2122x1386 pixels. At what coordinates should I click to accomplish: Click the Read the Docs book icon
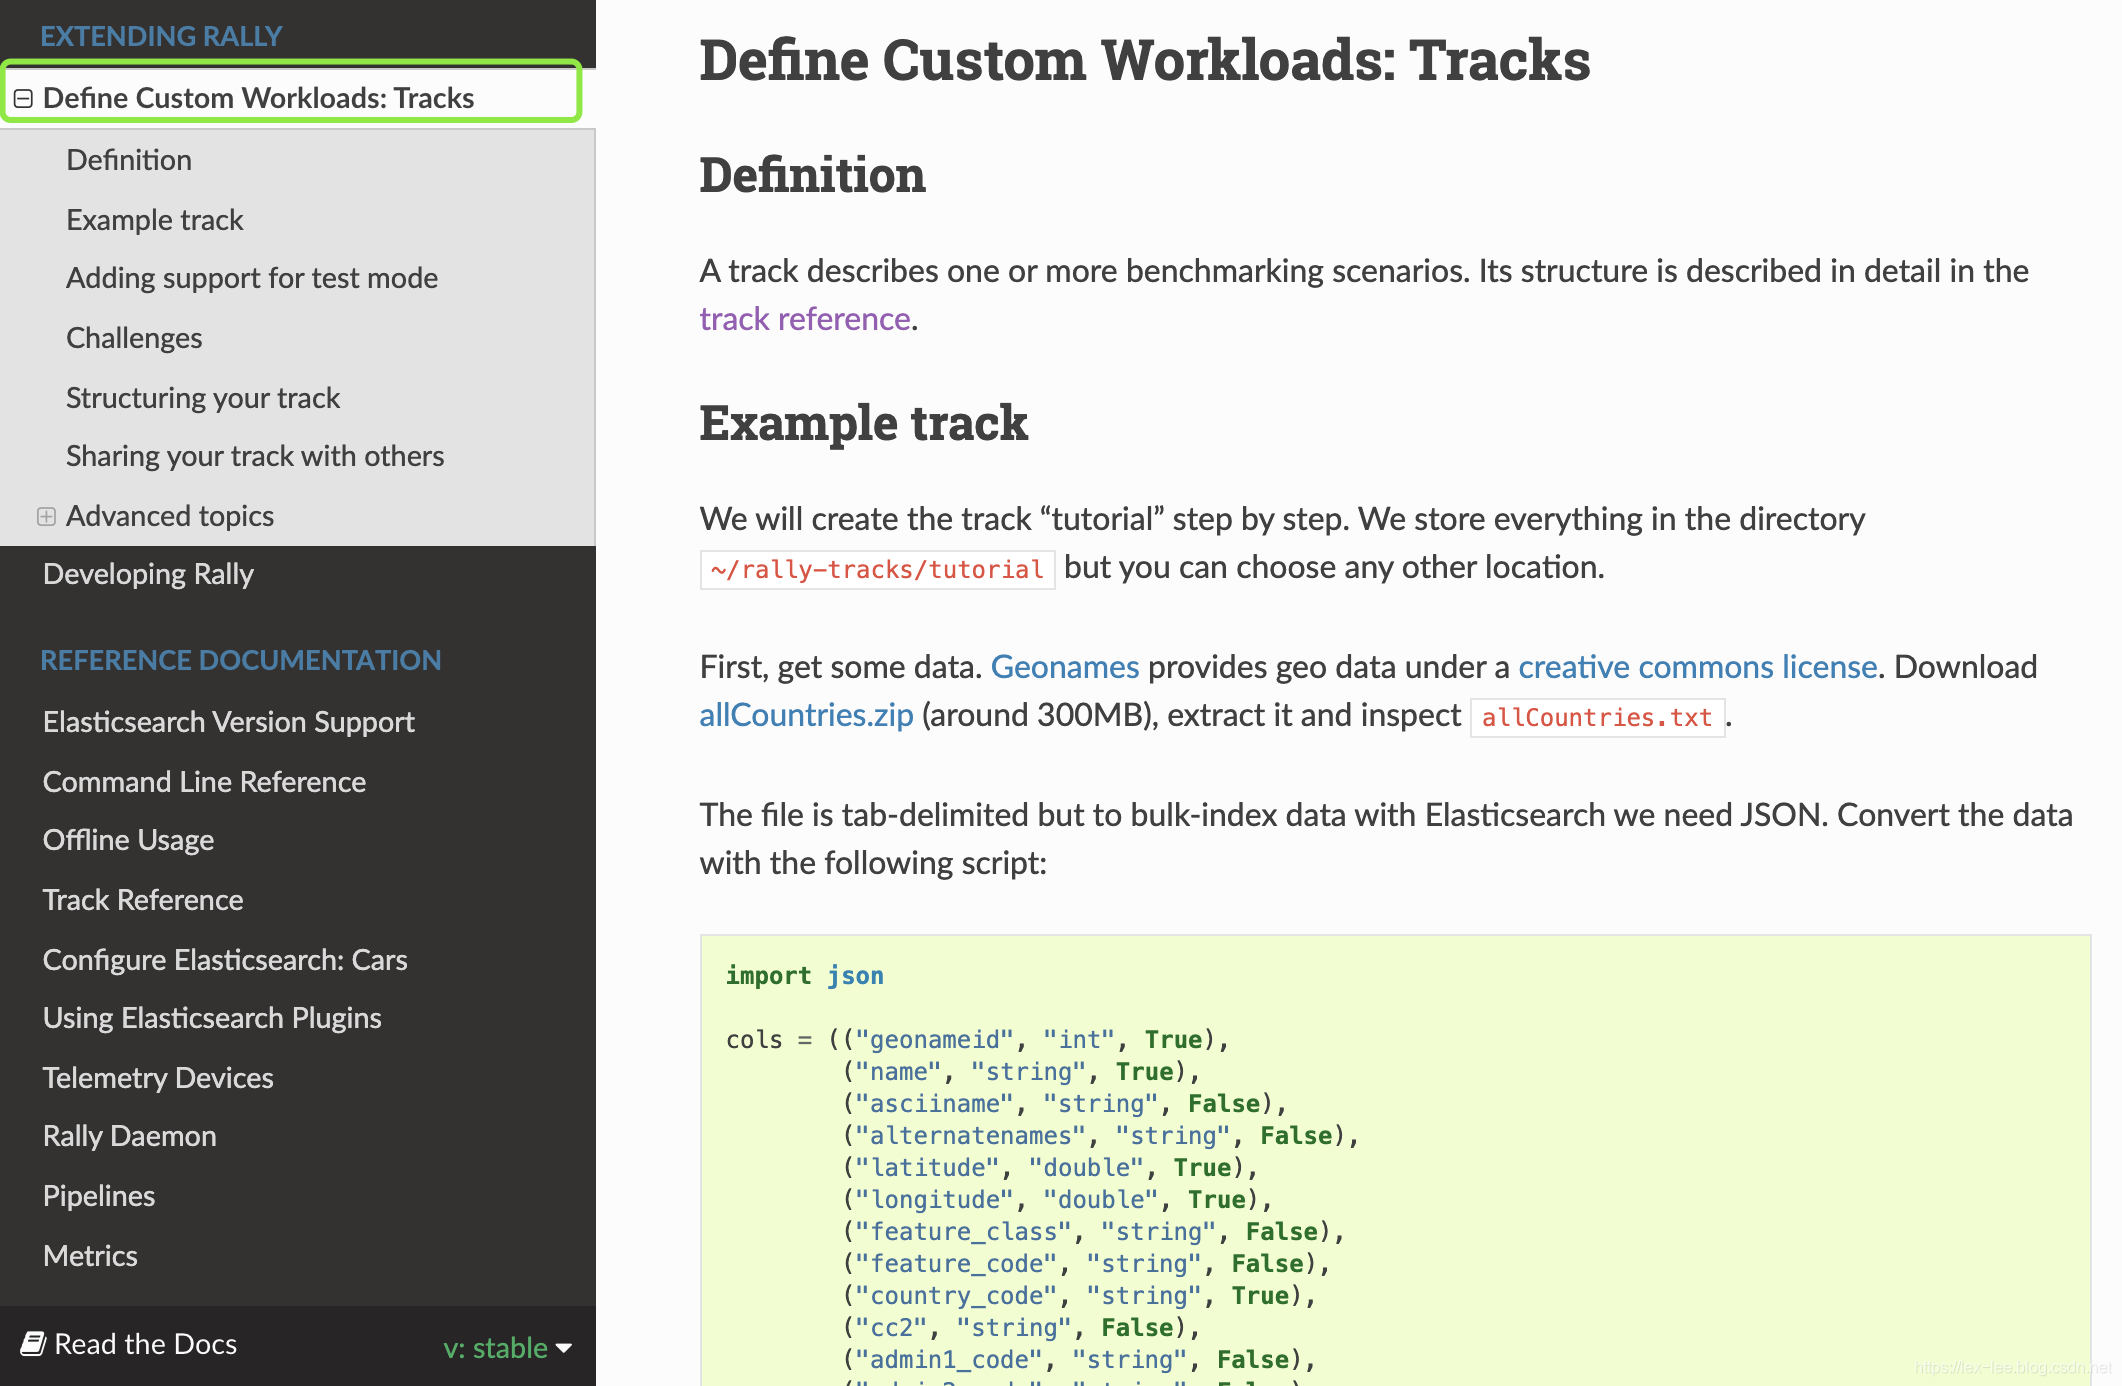click(x=33, y=1343)
